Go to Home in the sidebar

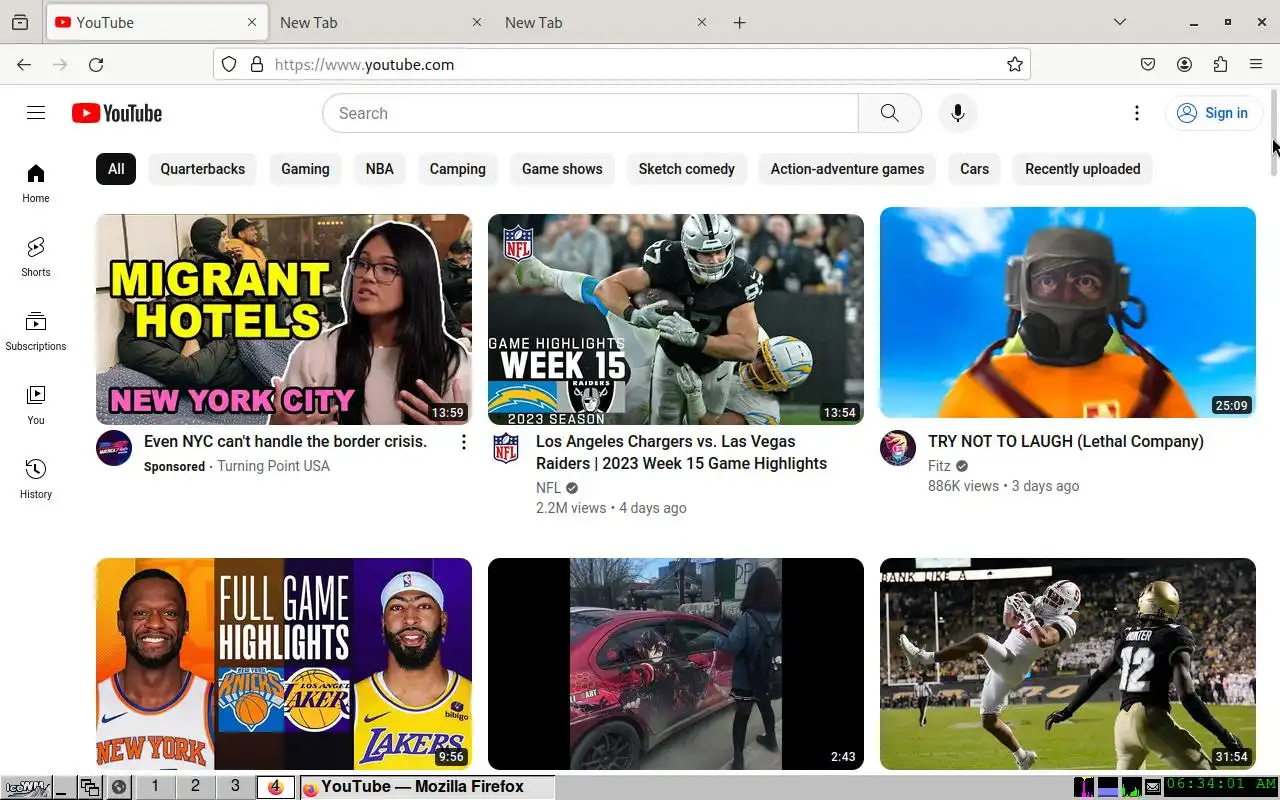(x=36, y=183)
